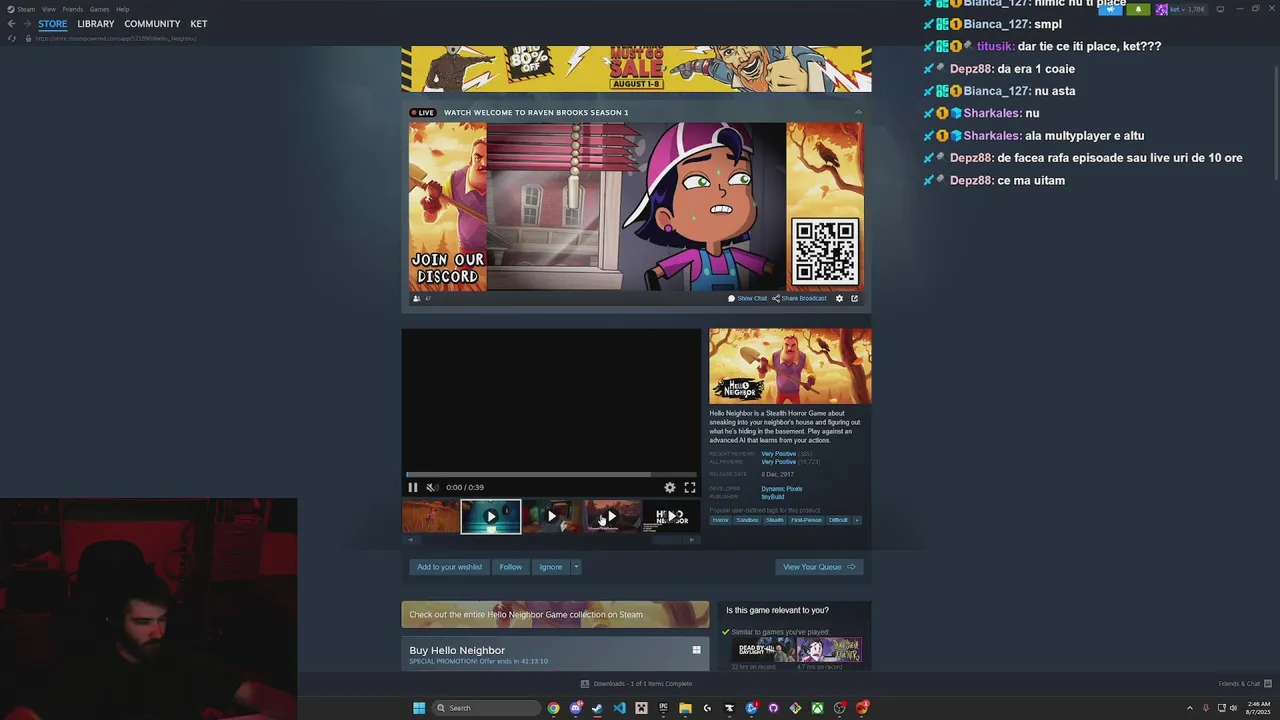Click View Your Queue button

[819, 567]
